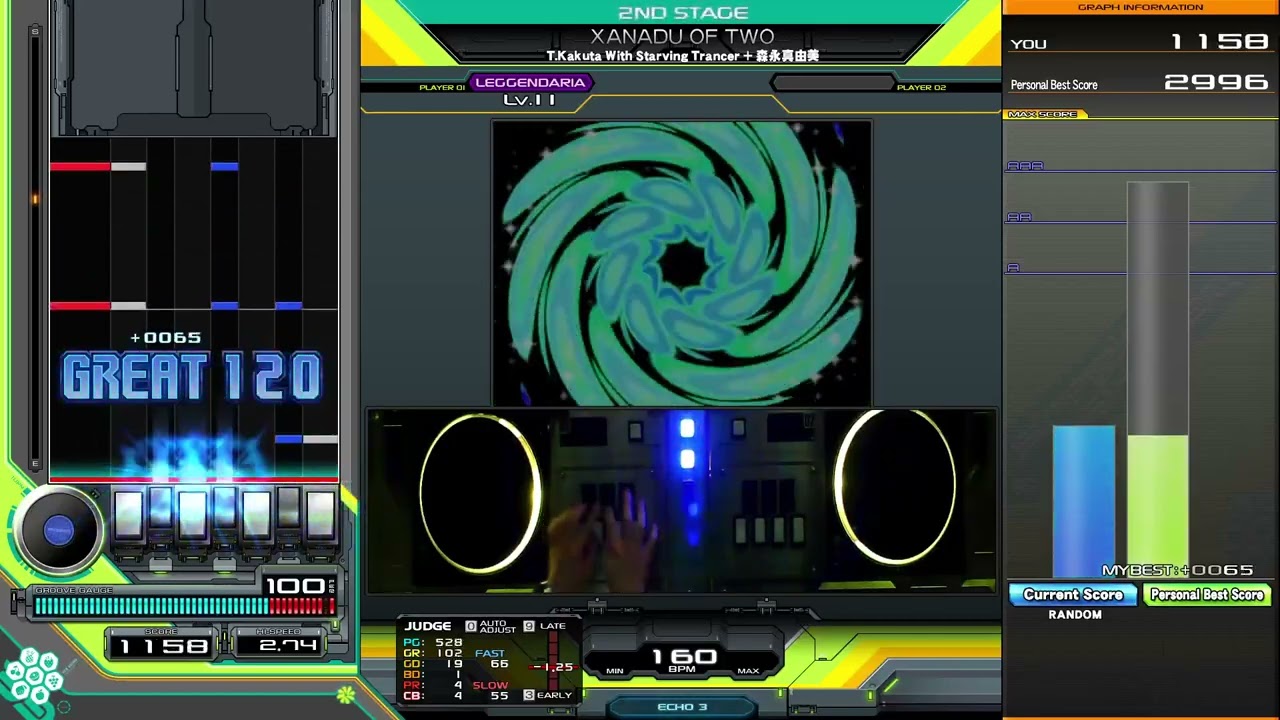Click the yellow-green flower icon

346,694
